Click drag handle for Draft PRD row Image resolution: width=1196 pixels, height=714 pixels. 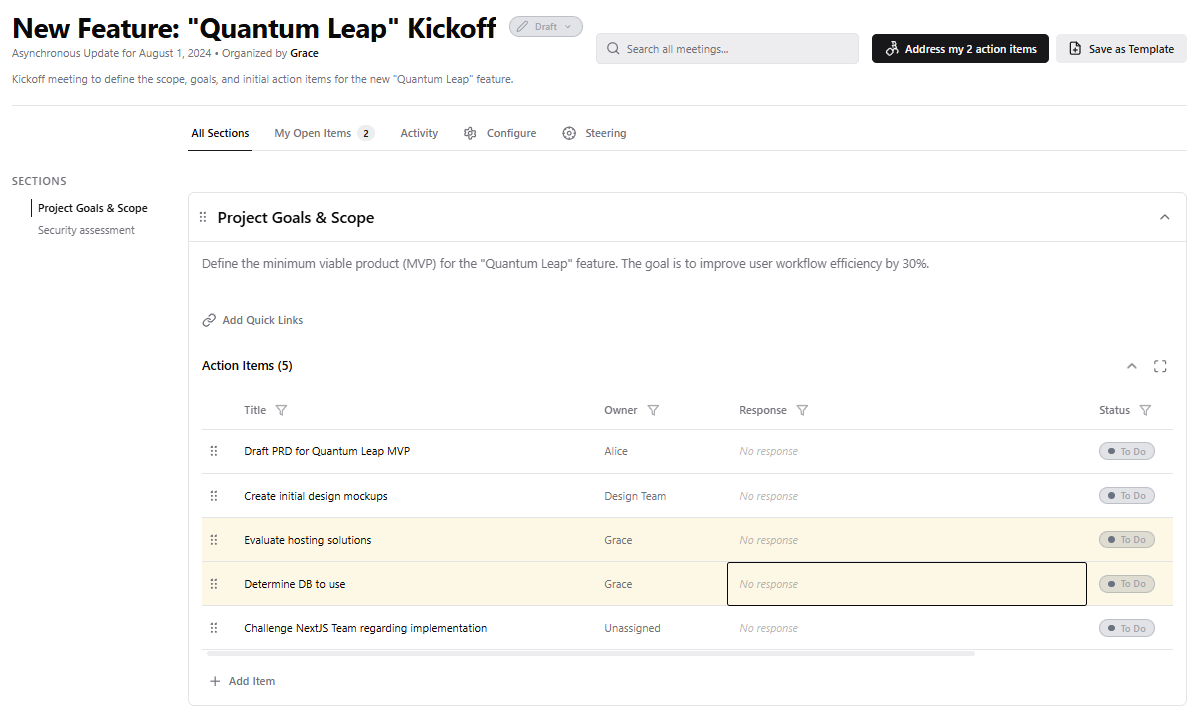(214, 452)
